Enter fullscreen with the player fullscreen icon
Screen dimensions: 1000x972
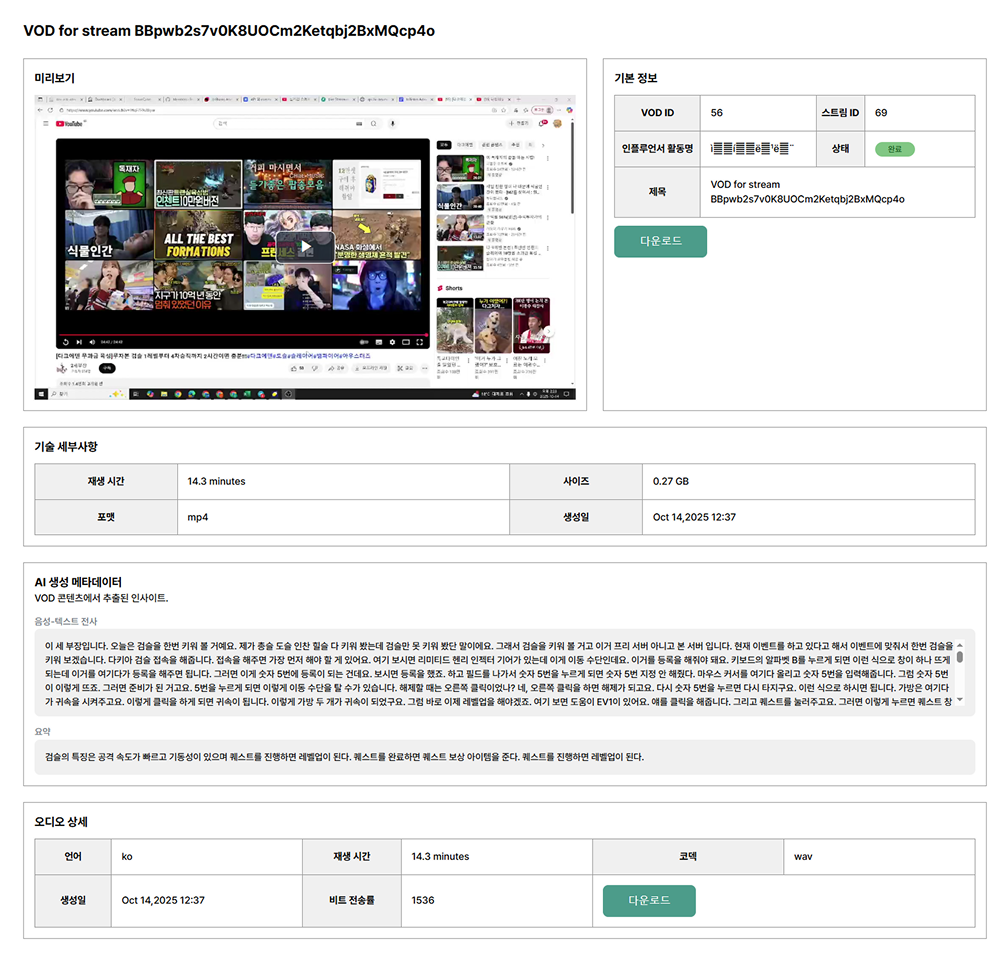pos(421,342)
